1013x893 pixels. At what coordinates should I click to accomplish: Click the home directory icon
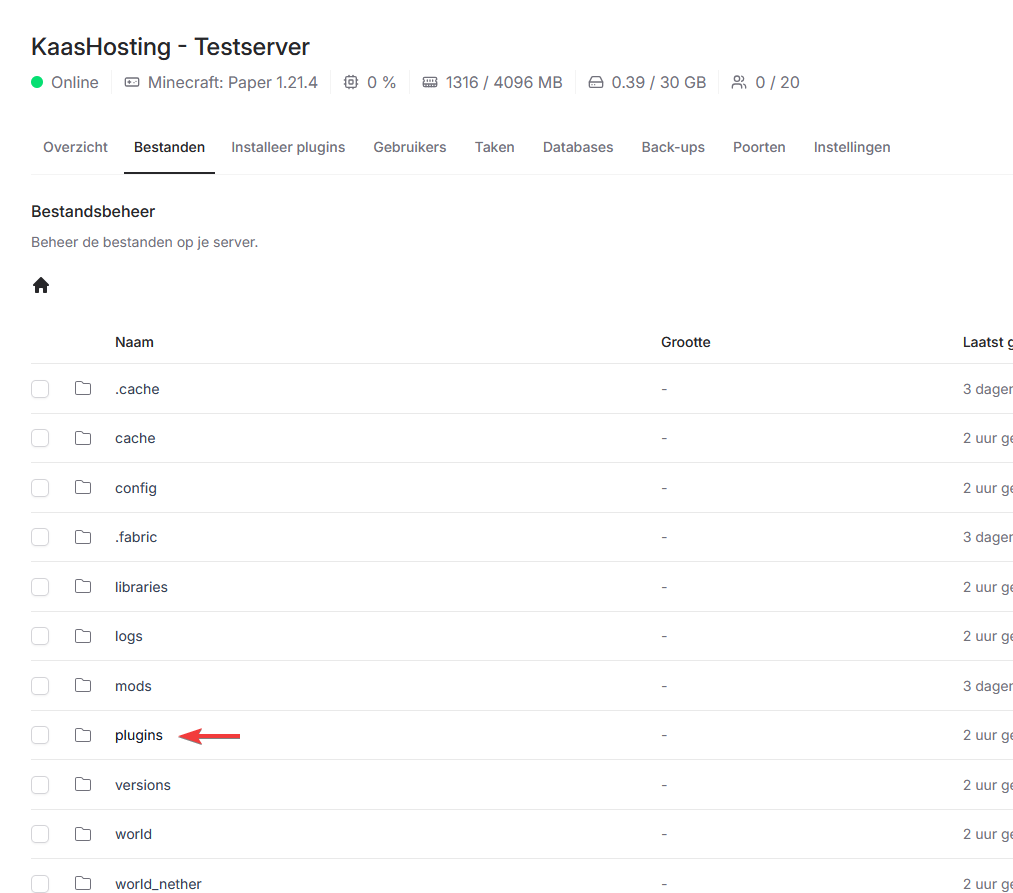(x=41, y=286)
